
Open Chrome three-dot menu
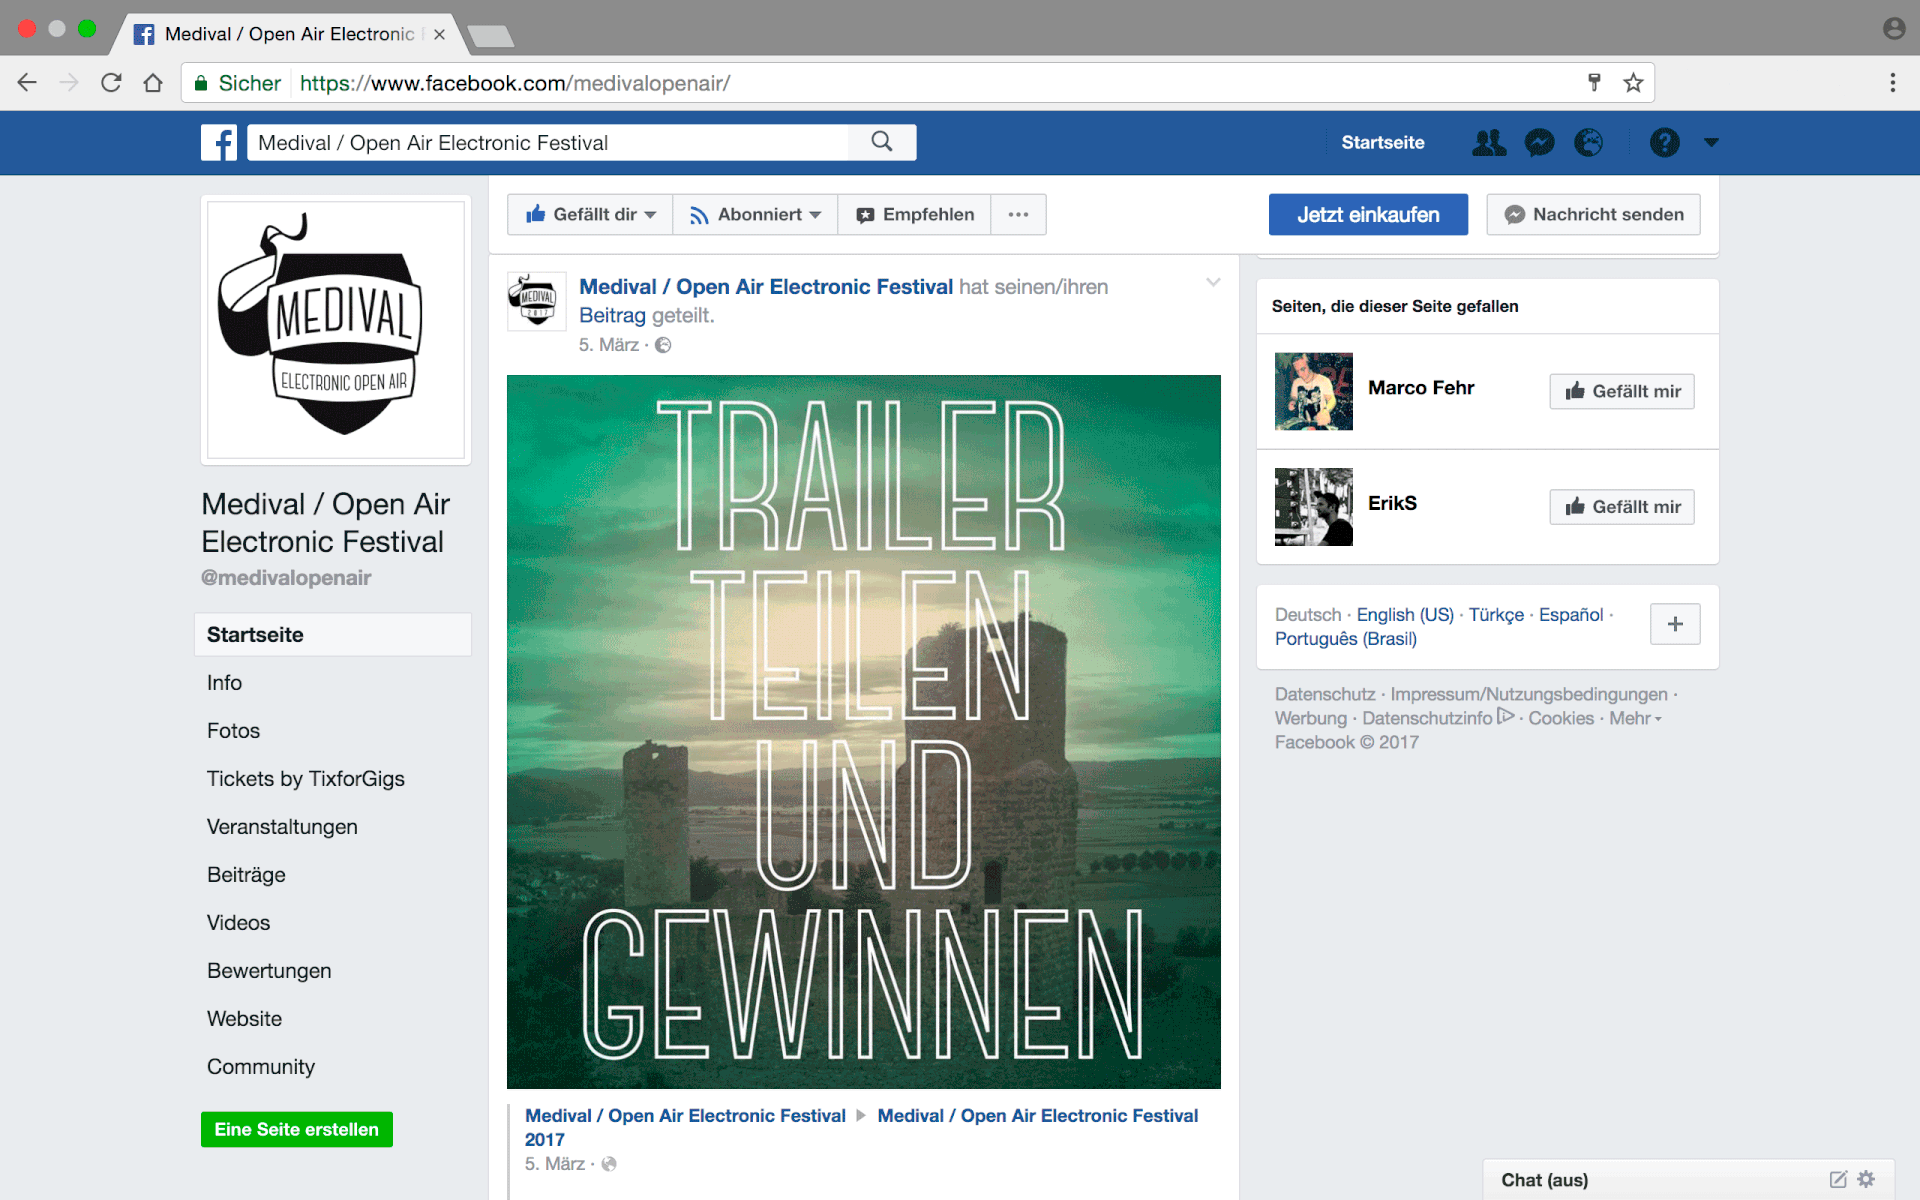[x=1892, y=83]
